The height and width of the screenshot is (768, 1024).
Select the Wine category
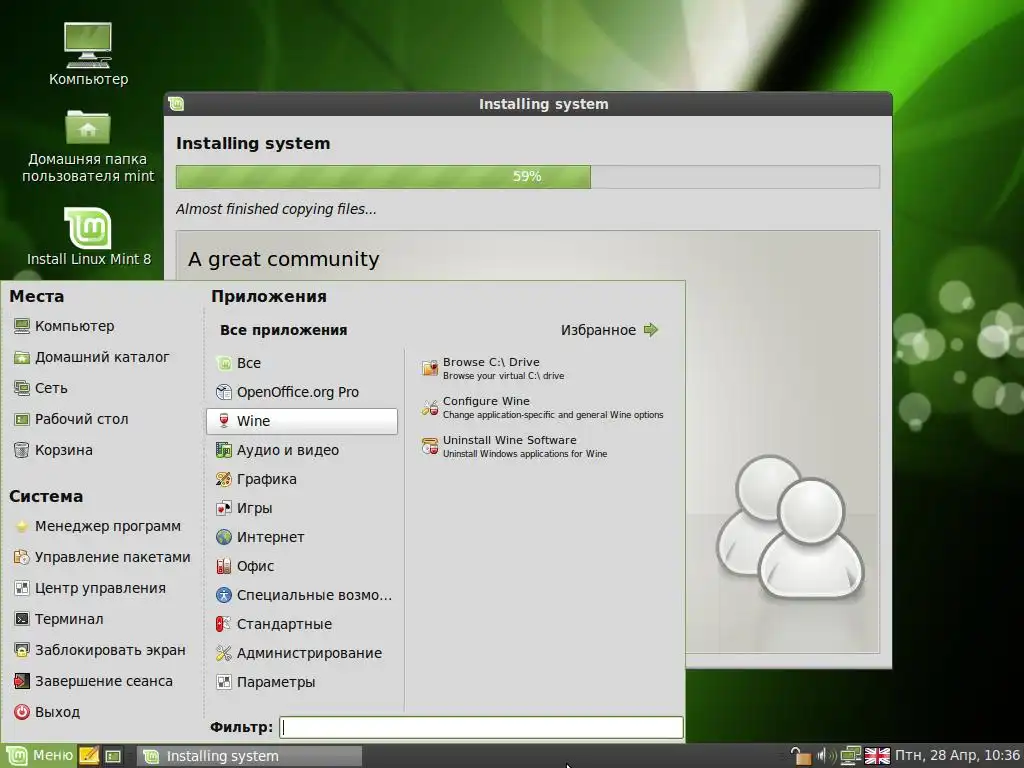(x=302, y=421)
